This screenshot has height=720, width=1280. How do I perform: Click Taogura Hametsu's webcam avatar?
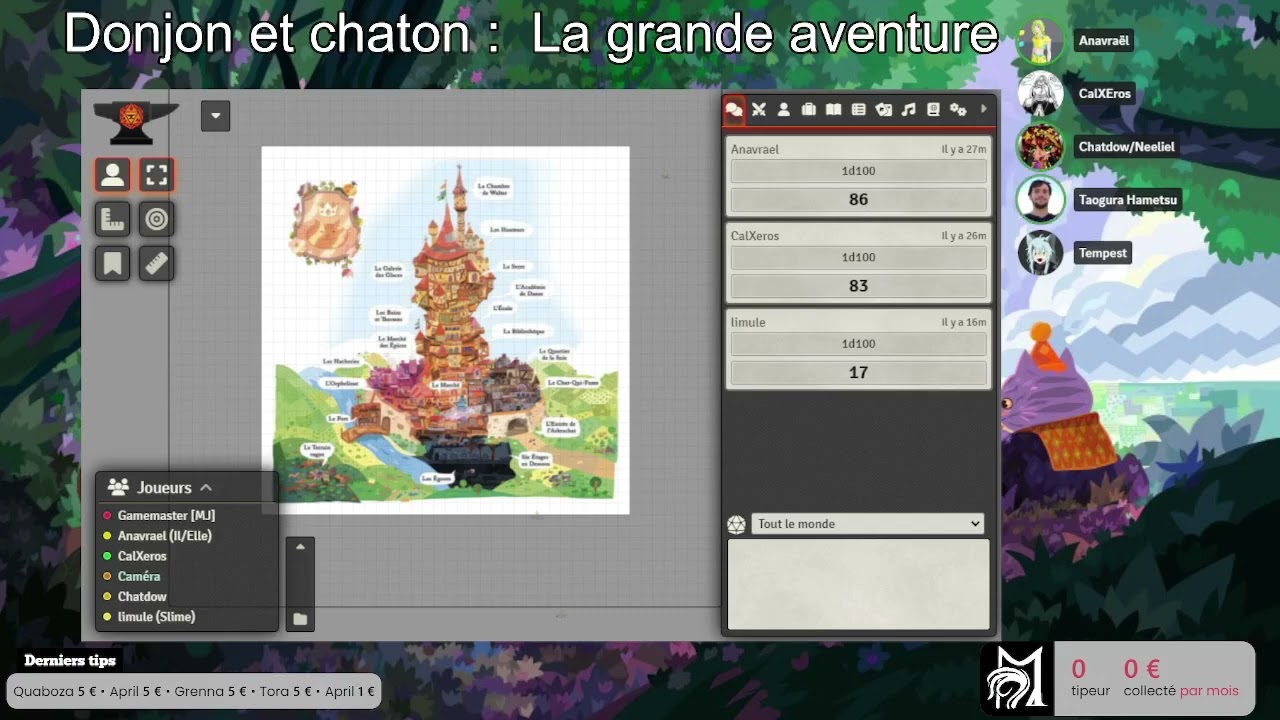pyautogui.click(x=1040, y=200)
